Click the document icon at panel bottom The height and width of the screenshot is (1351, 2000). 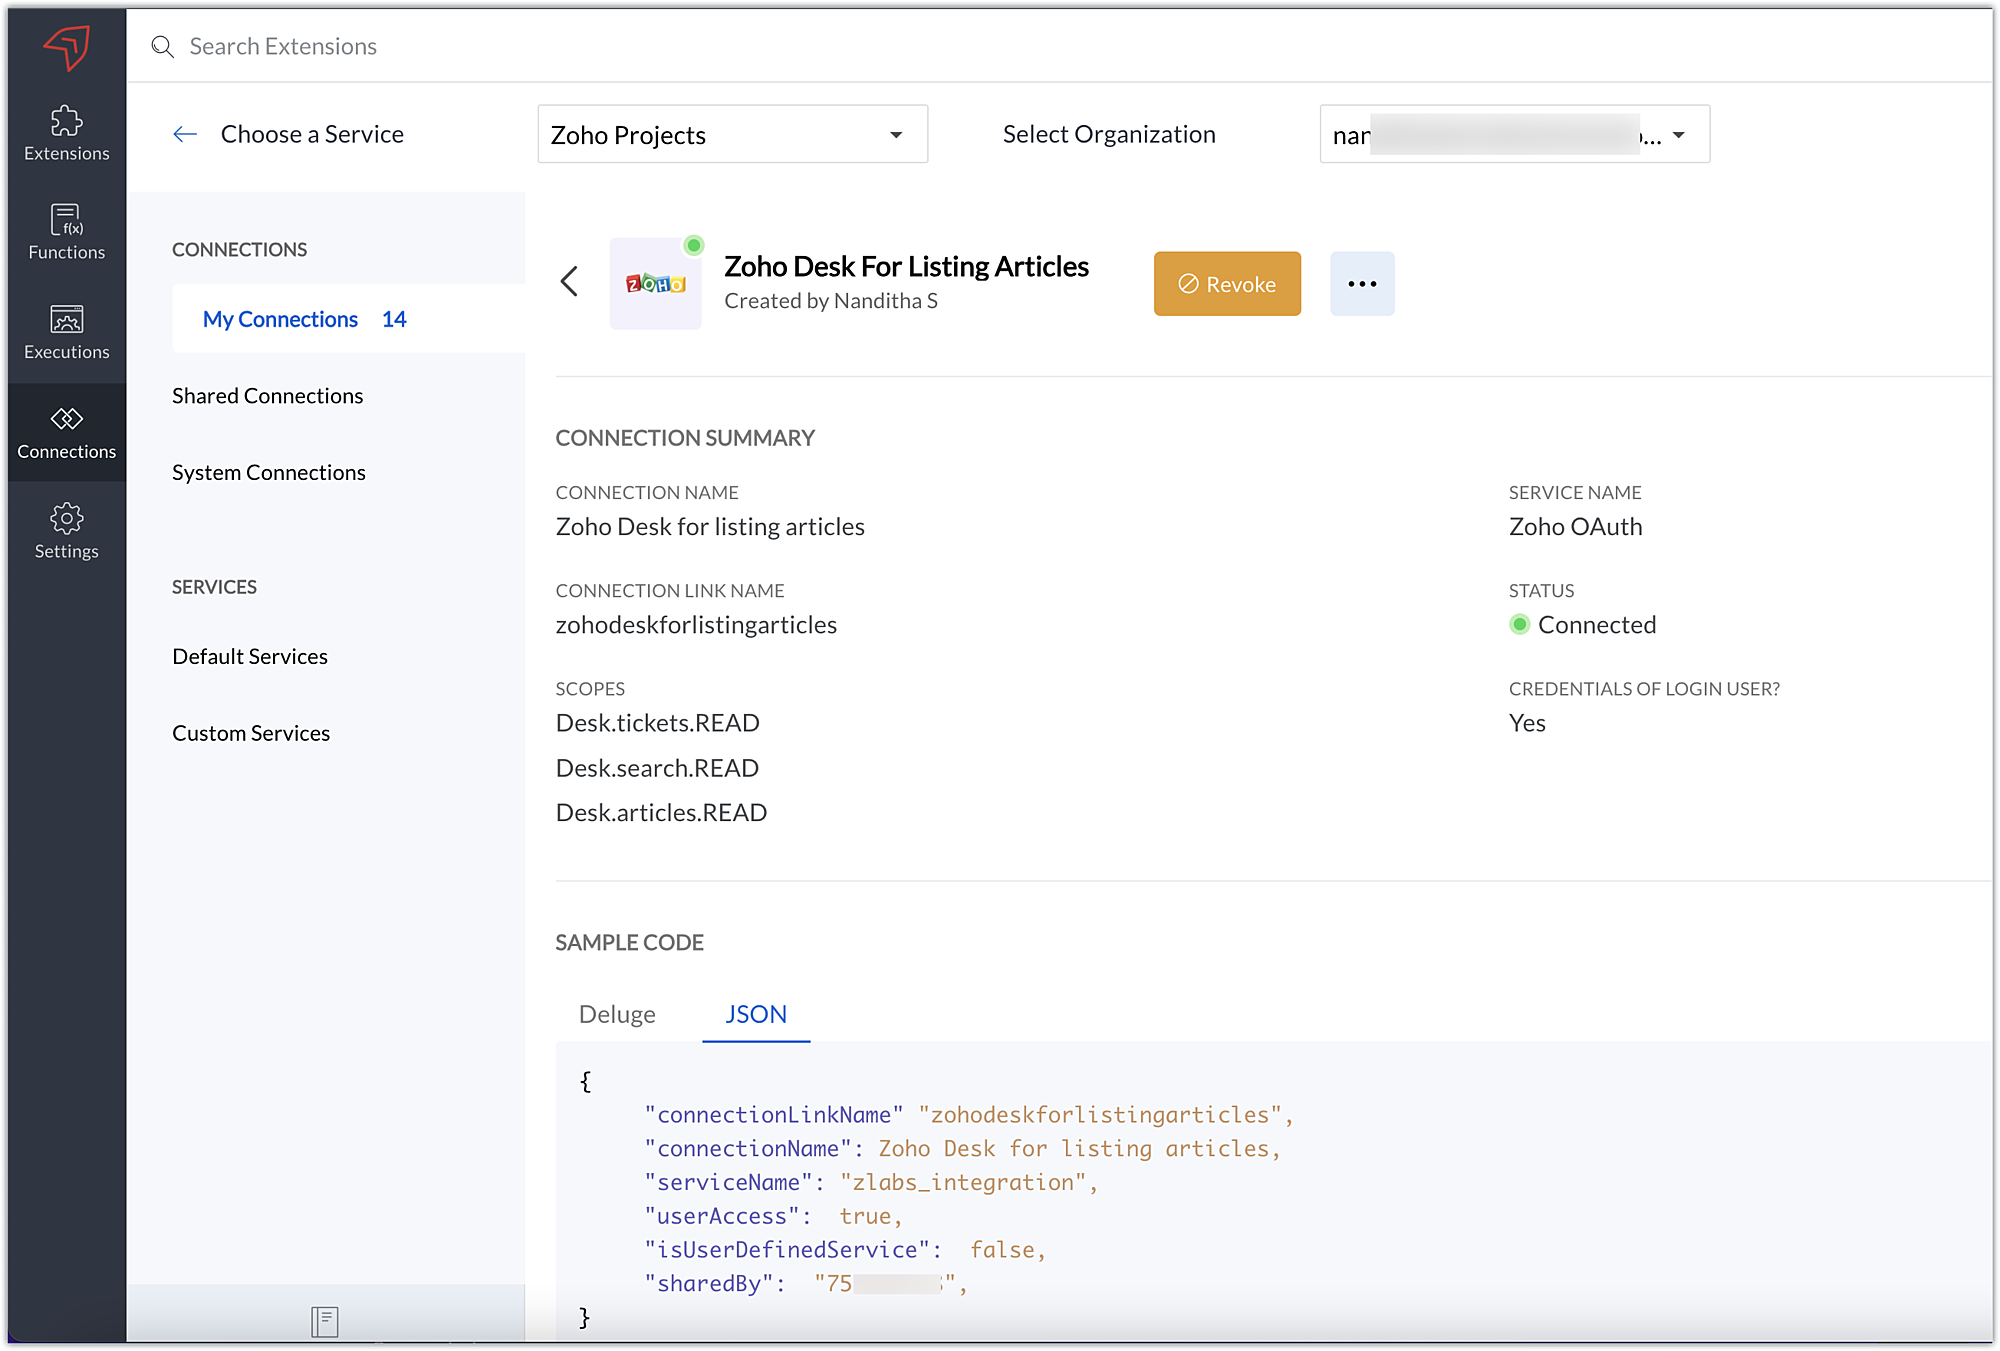[x=325, y=1321]
